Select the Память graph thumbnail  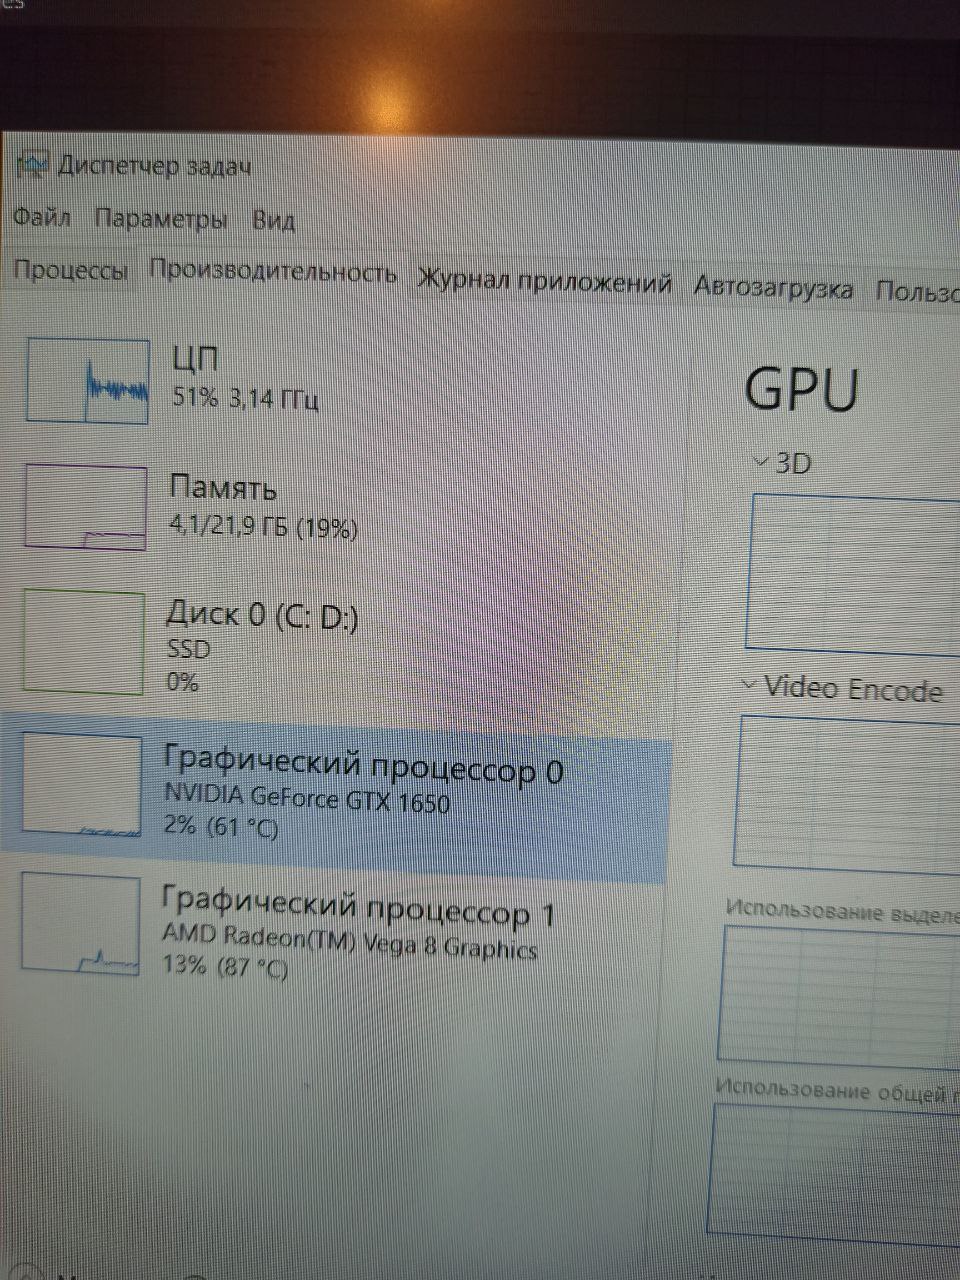pos(85,507)
